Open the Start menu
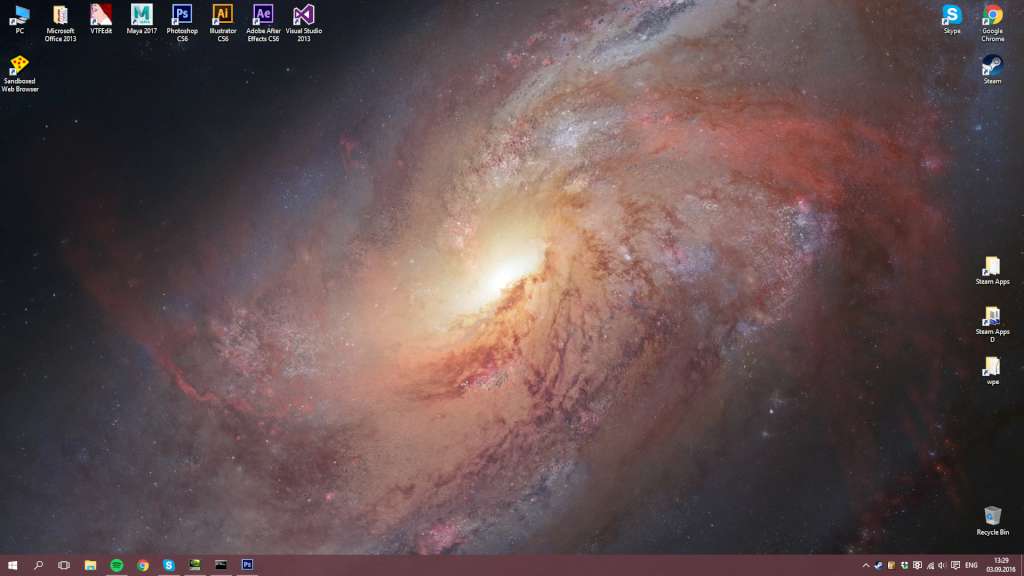The height and width of the screenshot is (576, 1024). [x=12, y=566]
